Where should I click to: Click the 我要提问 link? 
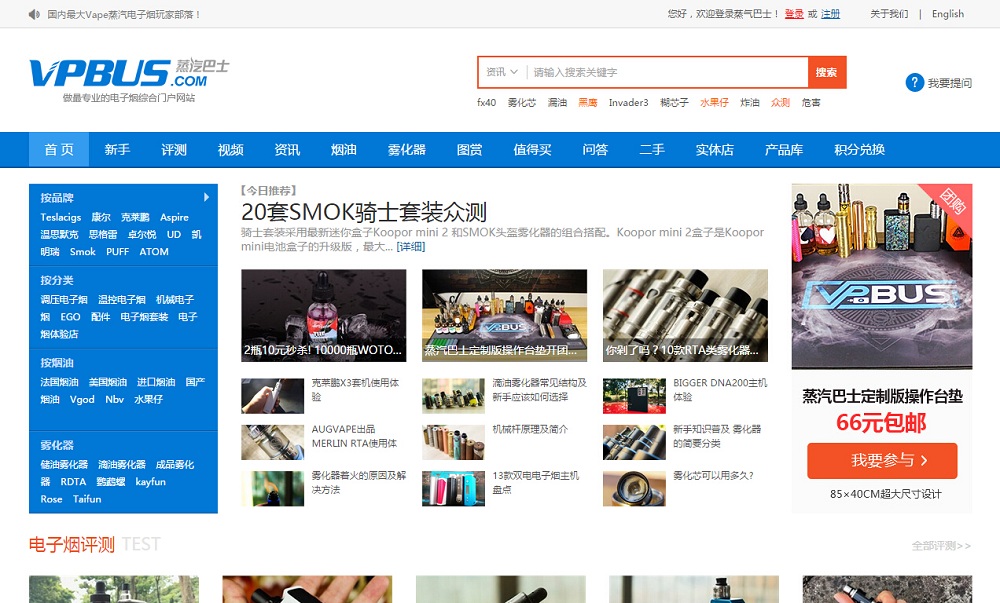click(950, 83)
